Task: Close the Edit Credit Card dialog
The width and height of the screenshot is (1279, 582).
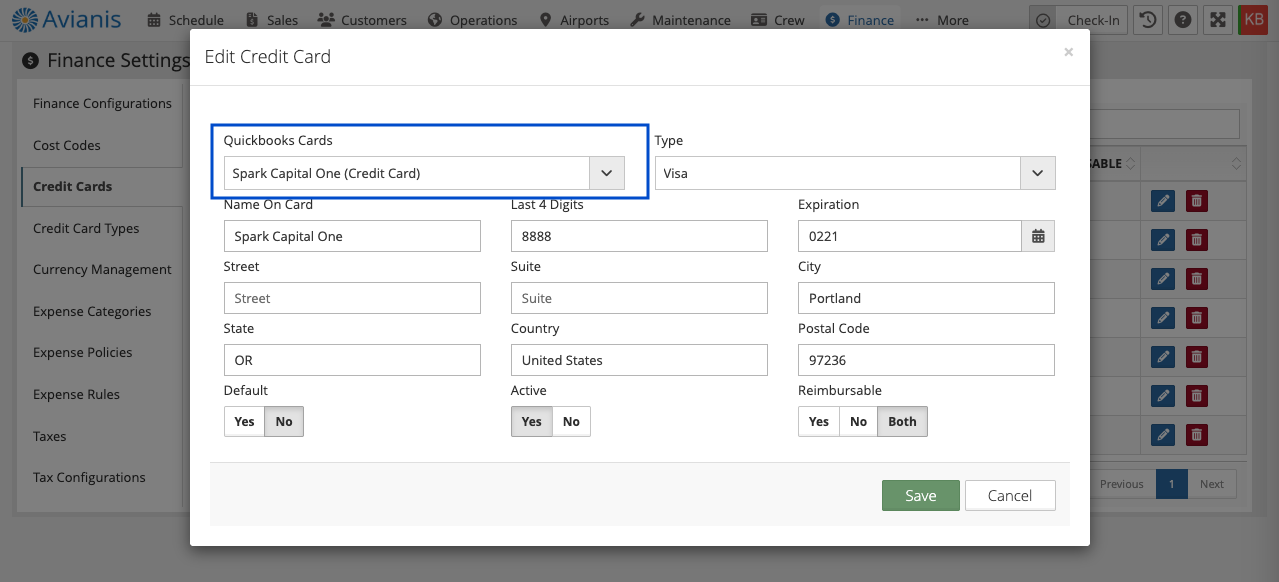Action: (x=1068, y=52)
